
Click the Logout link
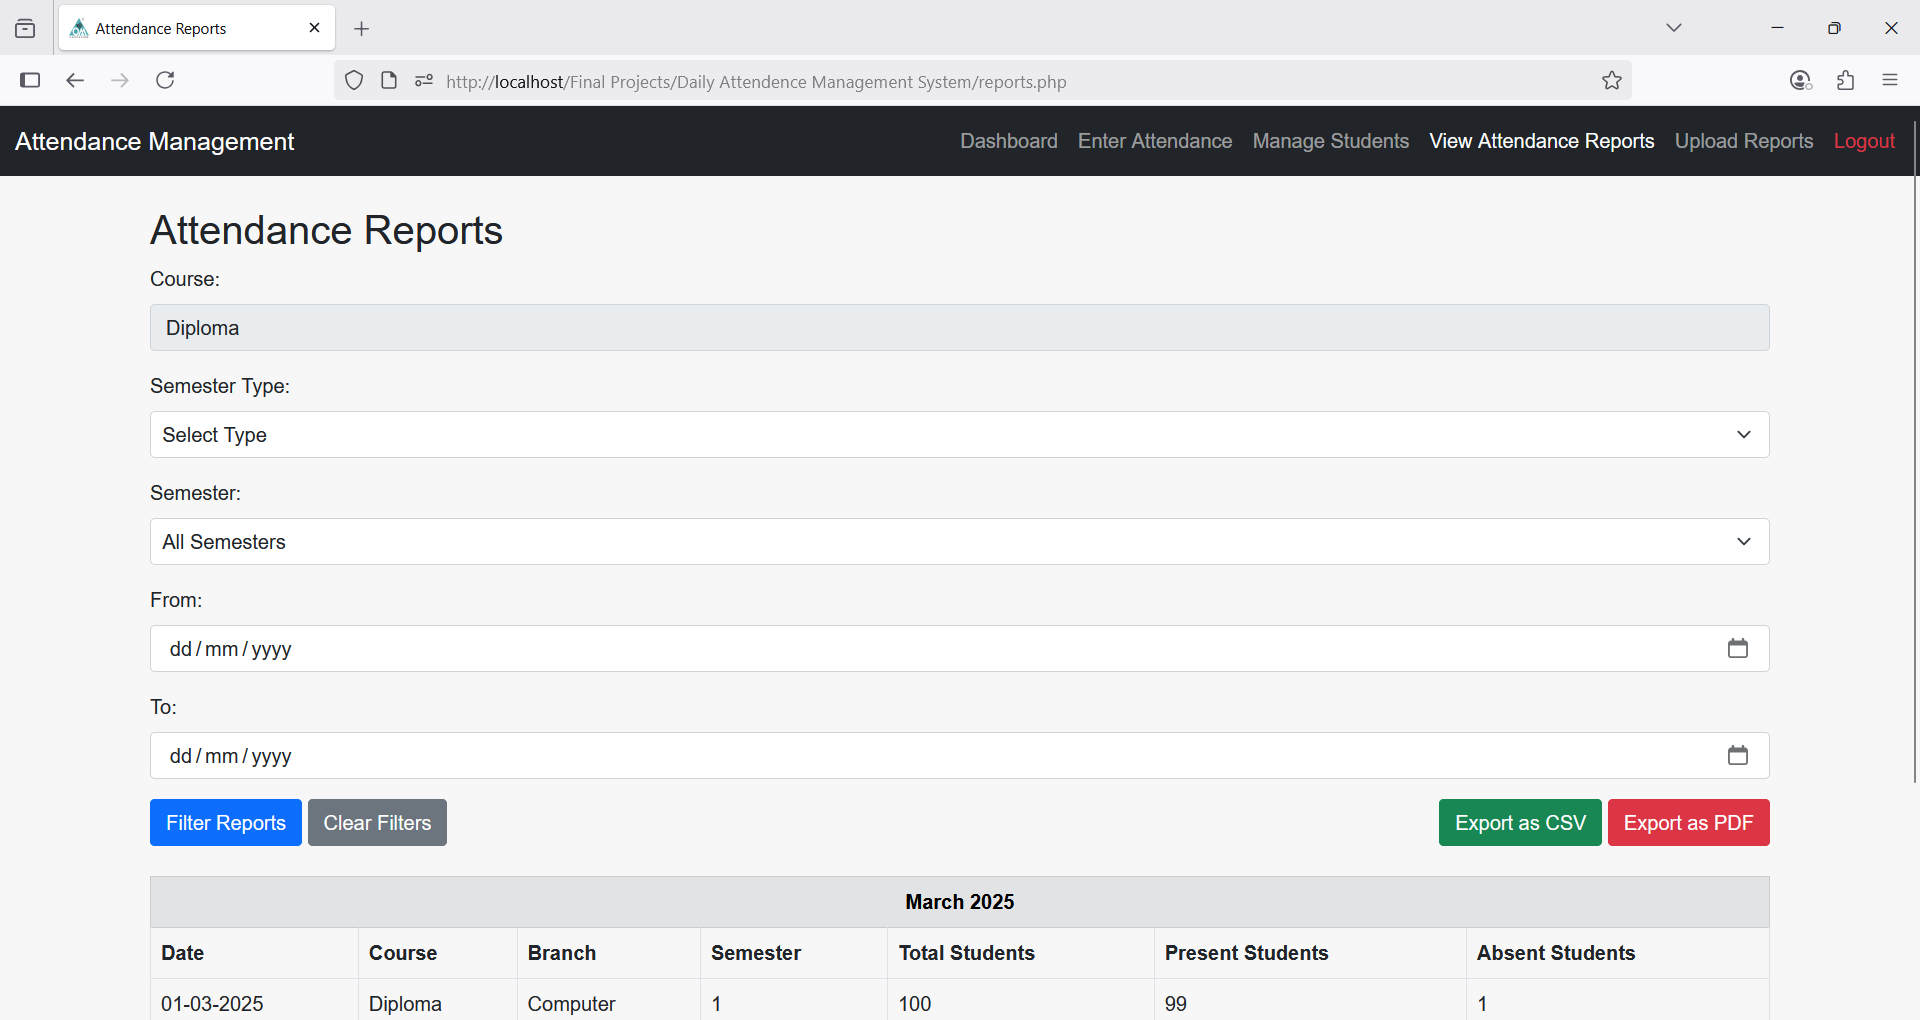[x=1863, y=141]
